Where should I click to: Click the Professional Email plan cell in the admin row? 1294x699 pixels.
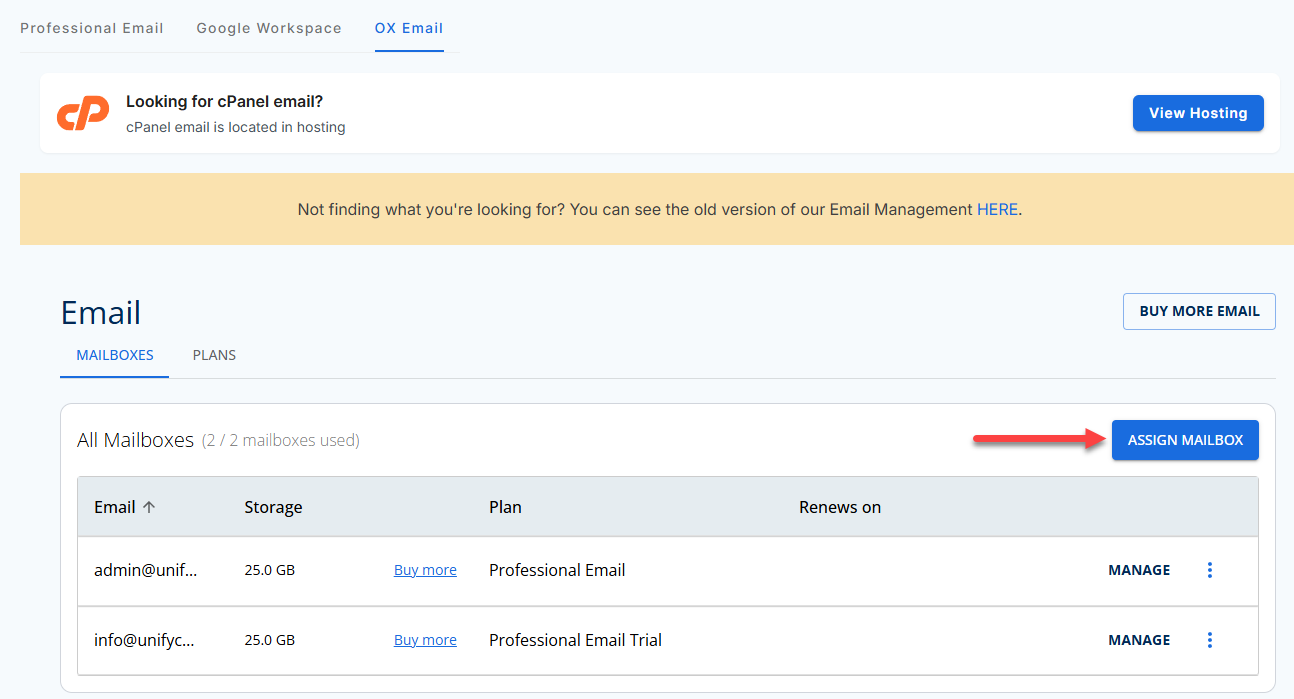coord(557,570)
